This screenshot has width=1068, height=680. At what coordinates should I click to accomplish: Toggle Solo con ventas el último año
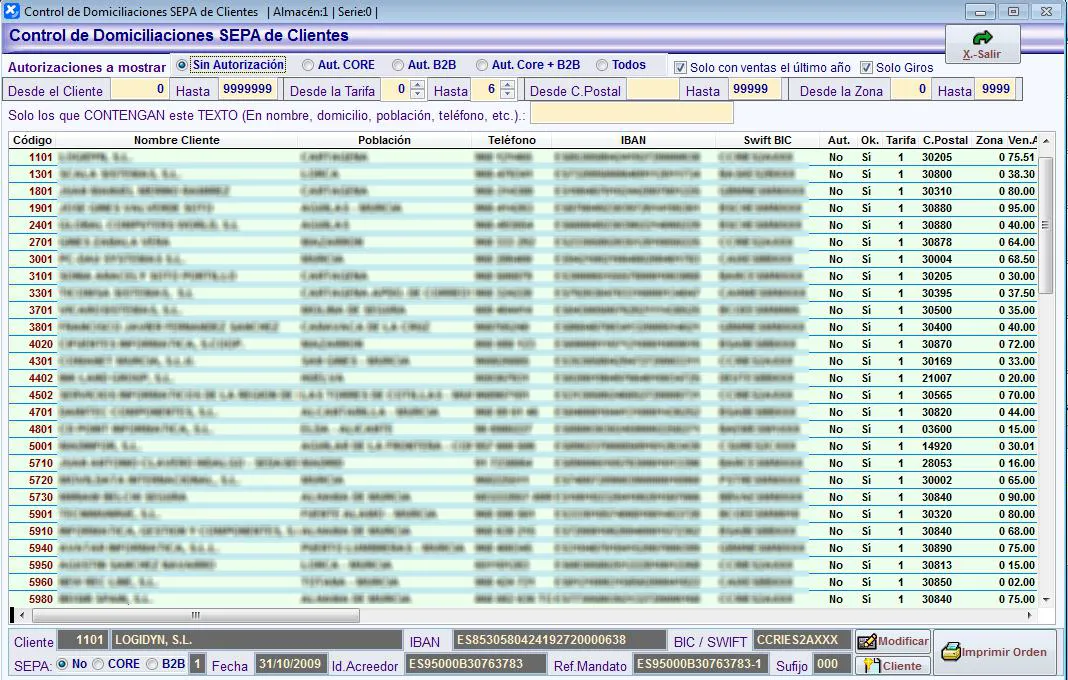pos(681,68)
